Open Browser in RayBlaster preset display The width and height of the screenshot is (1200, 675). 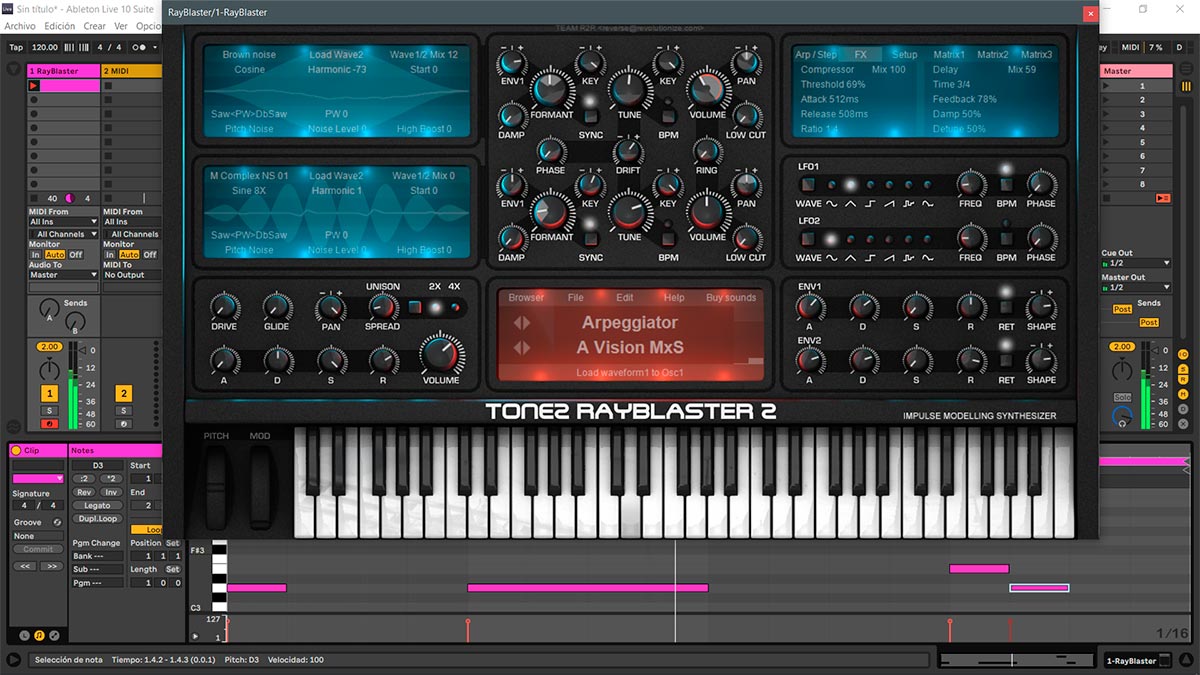coord(526,298)
